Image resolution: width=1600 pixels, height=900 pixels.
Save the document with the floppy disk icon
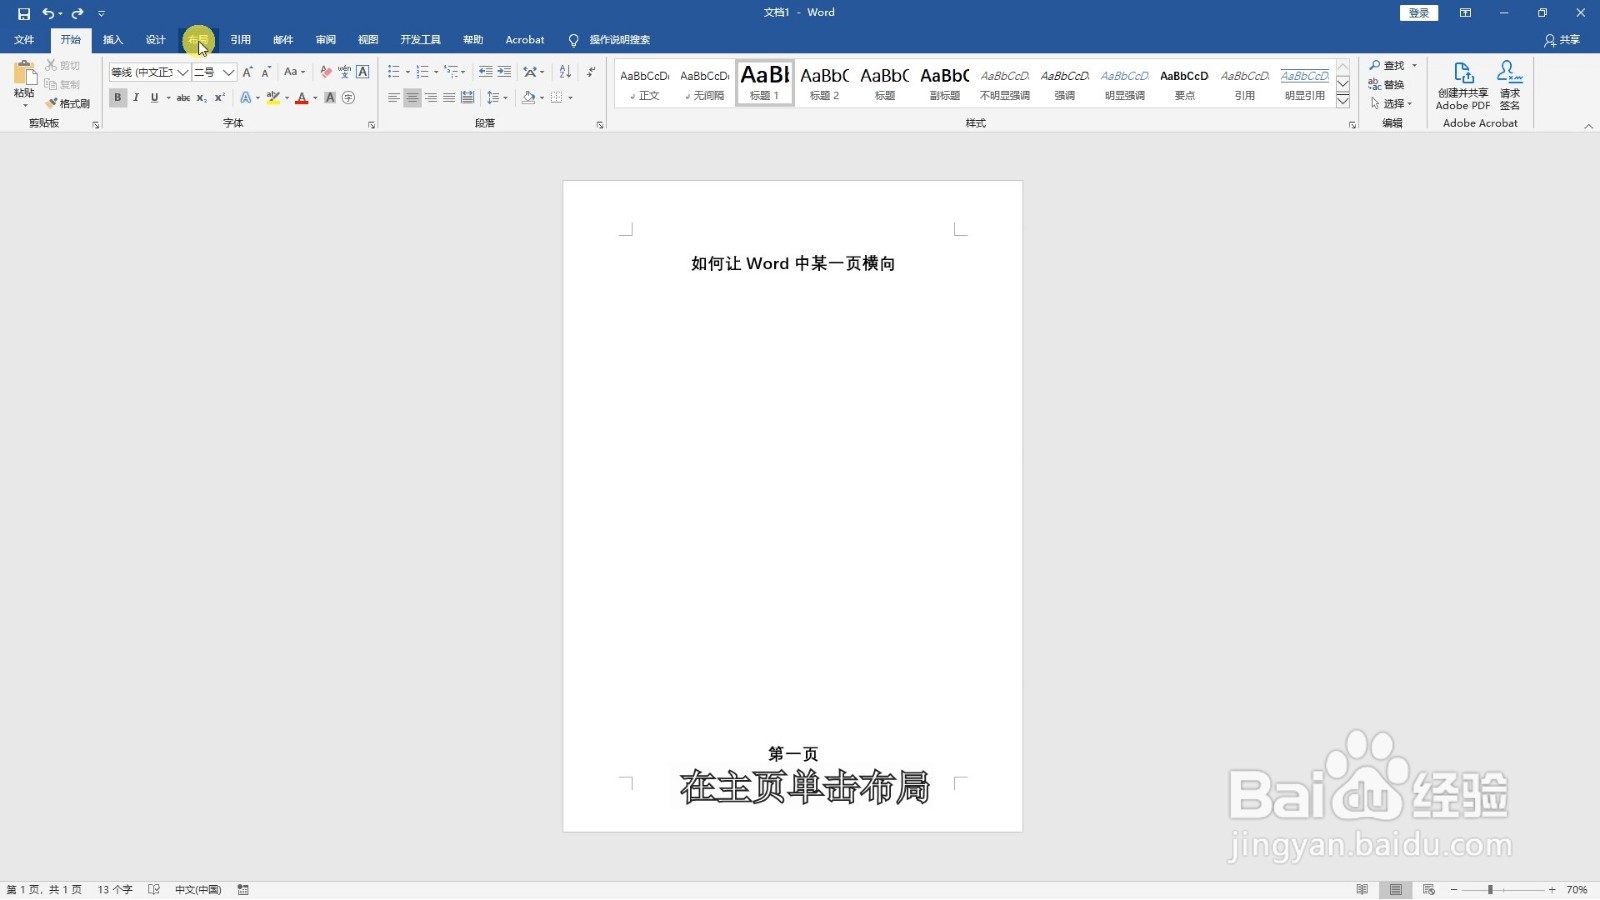(x=24, y=13)
